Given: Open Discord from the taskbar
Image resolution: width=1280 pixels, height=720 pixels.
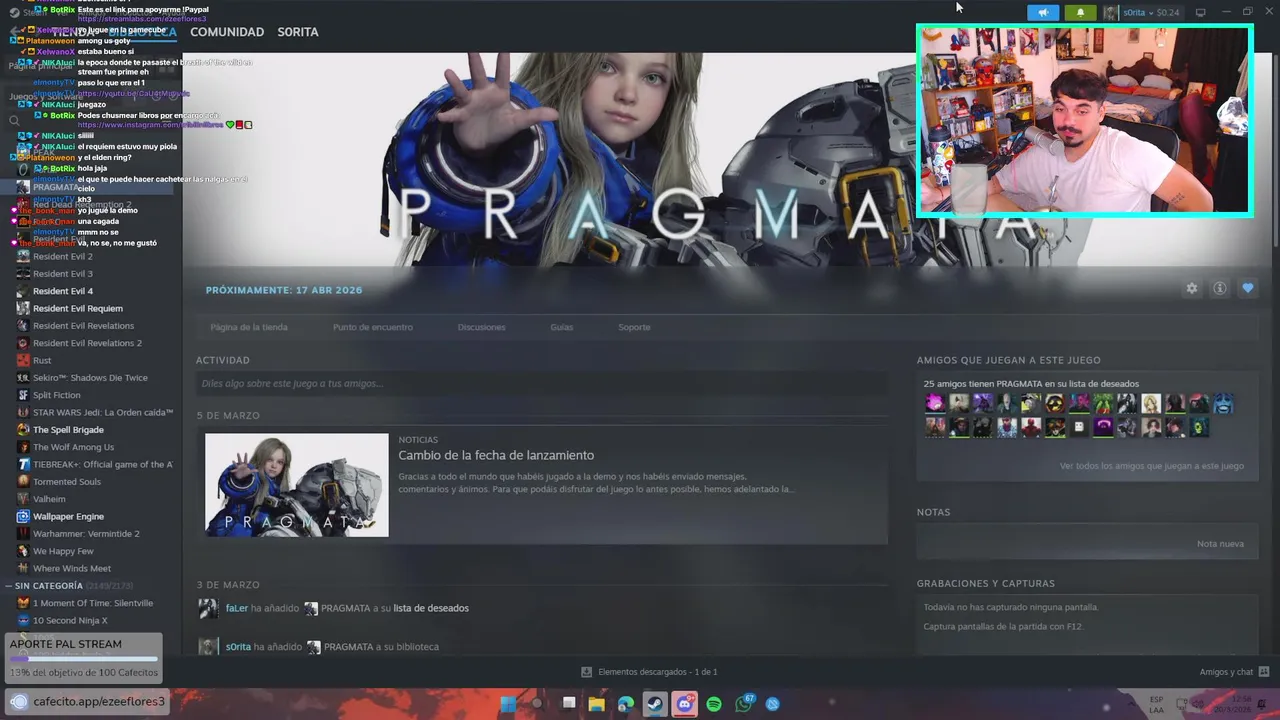Looking at the screenshot, I should tap(685, 704).
